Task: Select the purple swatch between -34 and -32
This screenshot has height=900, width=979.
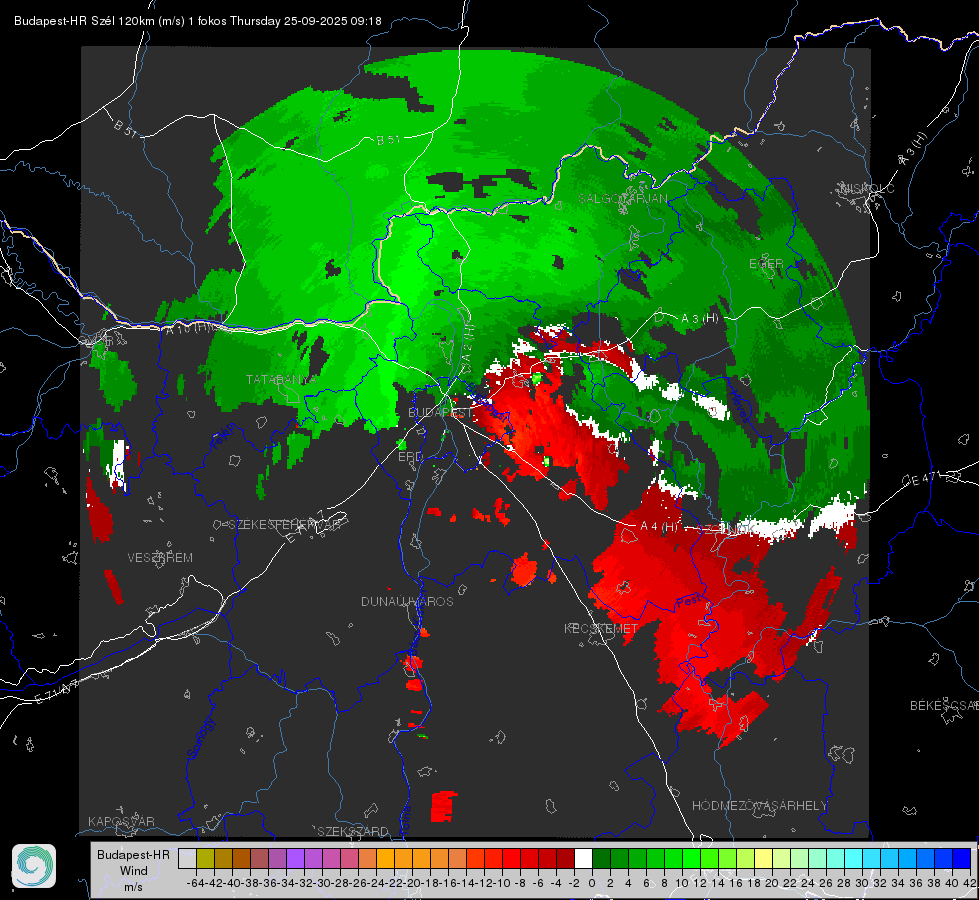Action: (295, 858)
